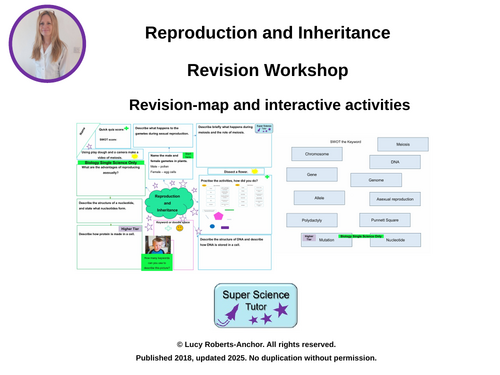This screenshot has width=500, height=375.
Task: Click the yellow smiley face icon
Action: [180, 228]
